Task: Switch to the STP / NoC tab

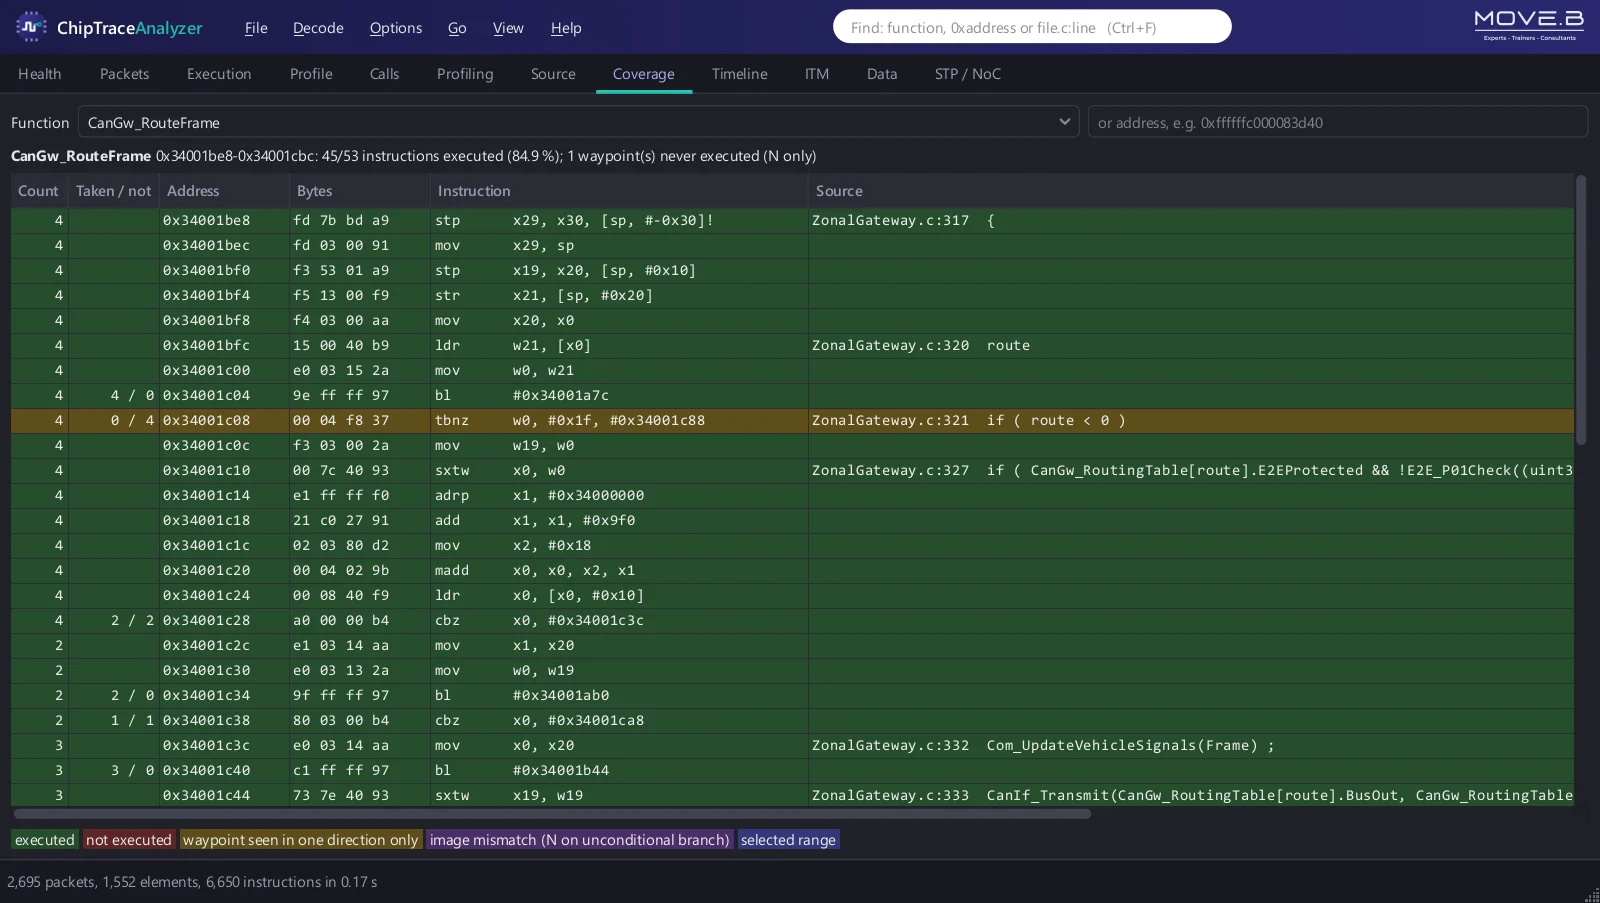Action: click(x=968, y=74)
